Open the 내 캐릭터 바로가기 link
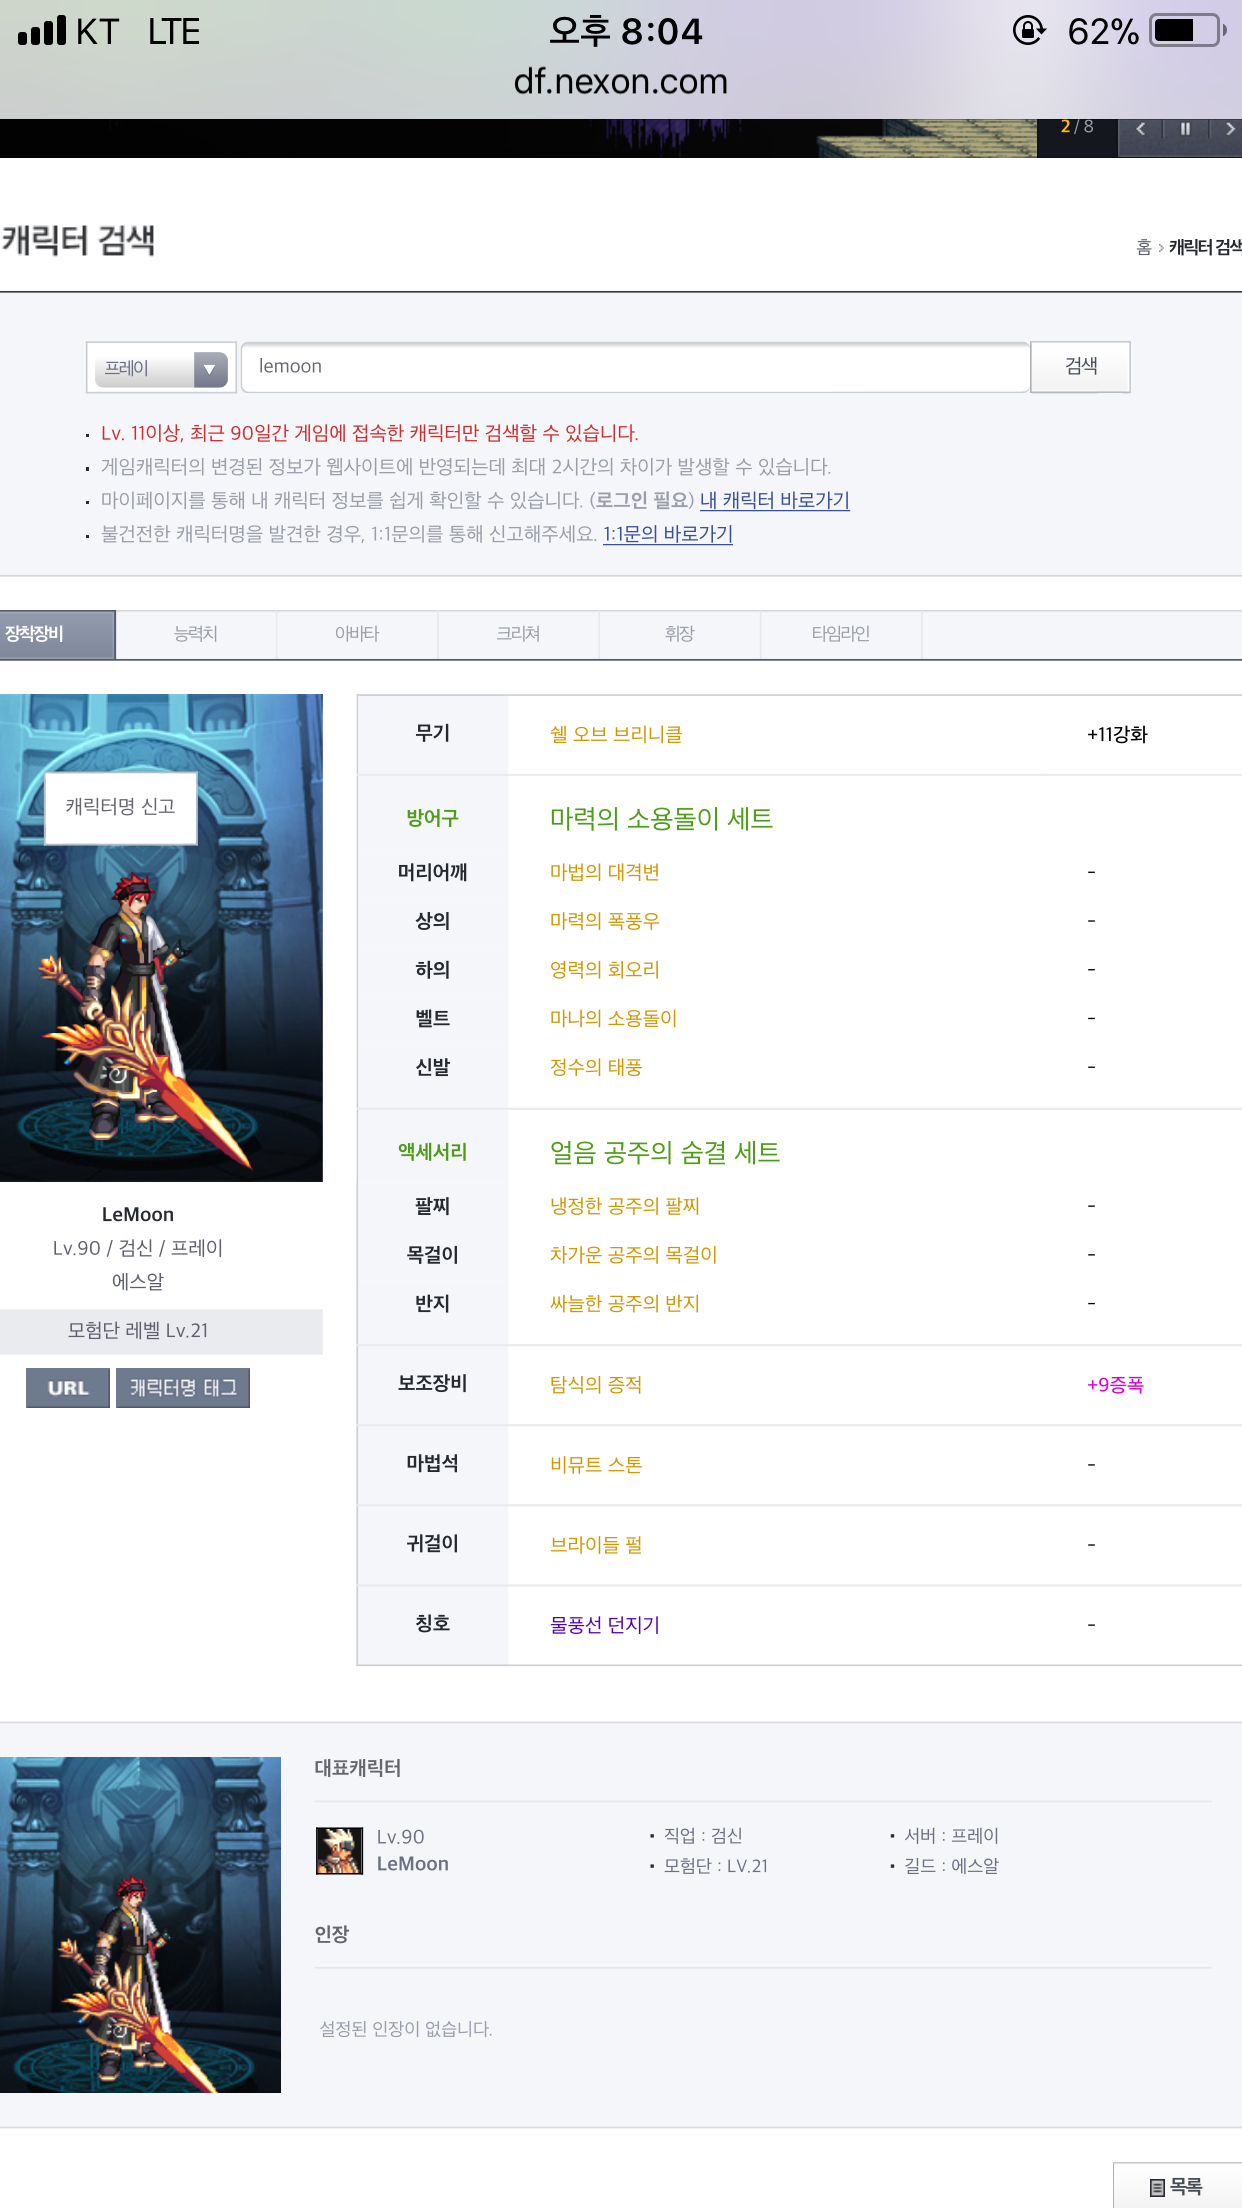 775,500
